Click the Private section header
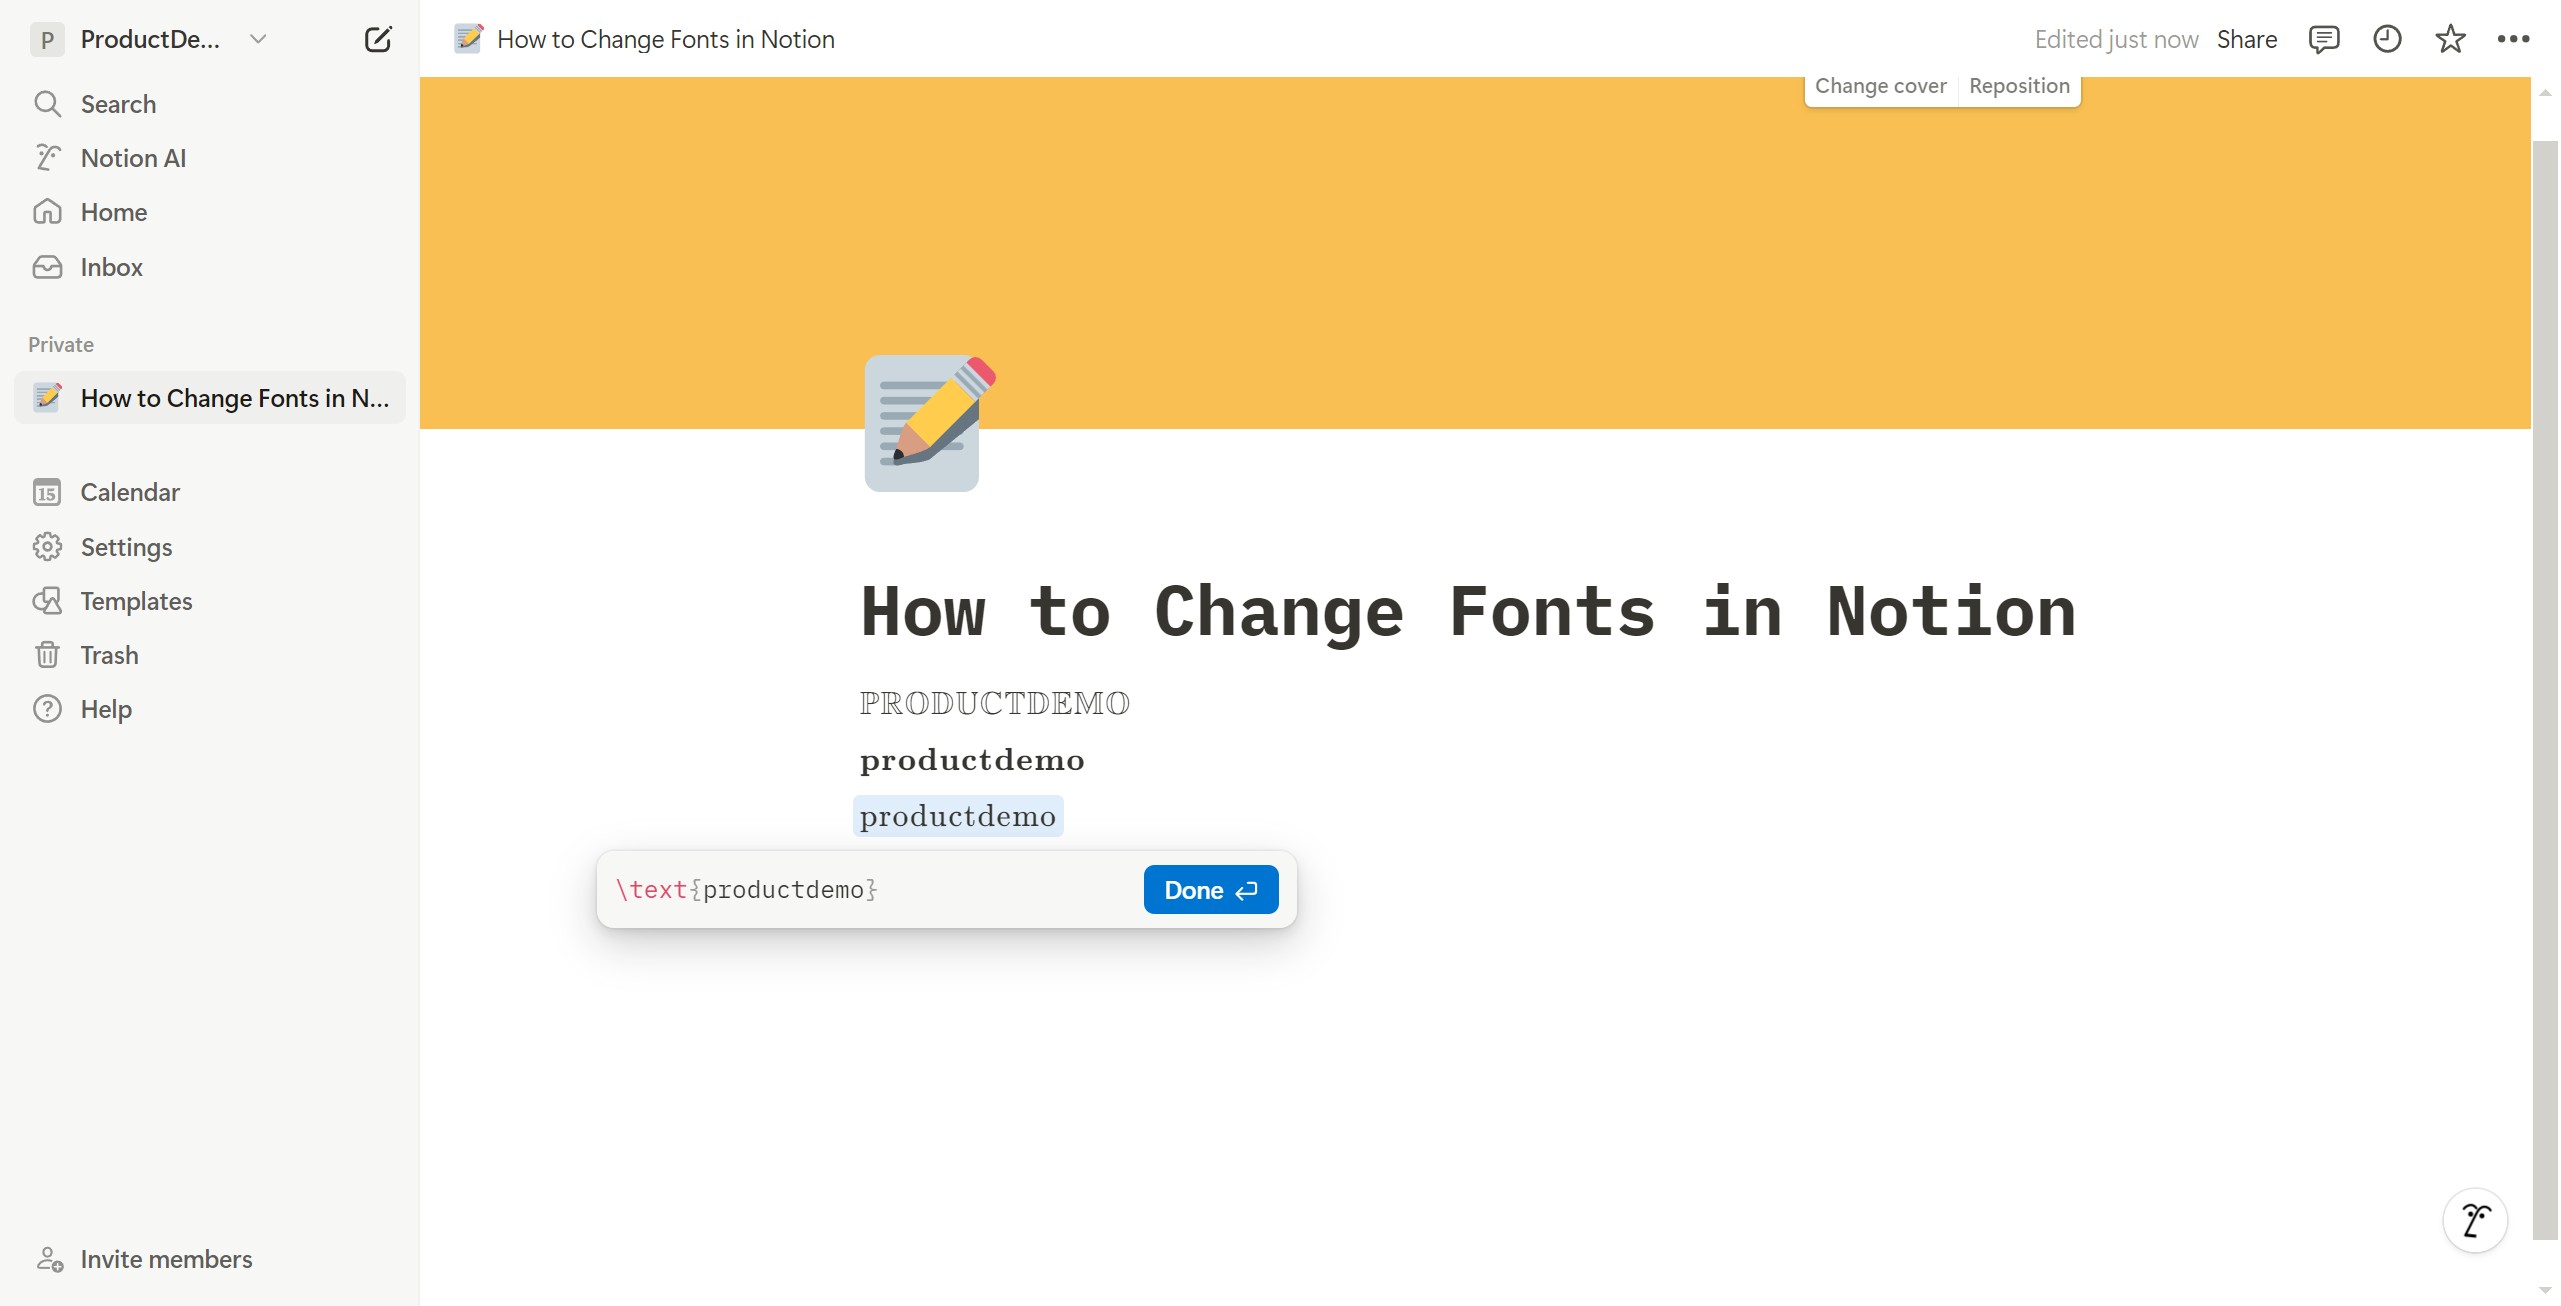 tap(61, 345)
